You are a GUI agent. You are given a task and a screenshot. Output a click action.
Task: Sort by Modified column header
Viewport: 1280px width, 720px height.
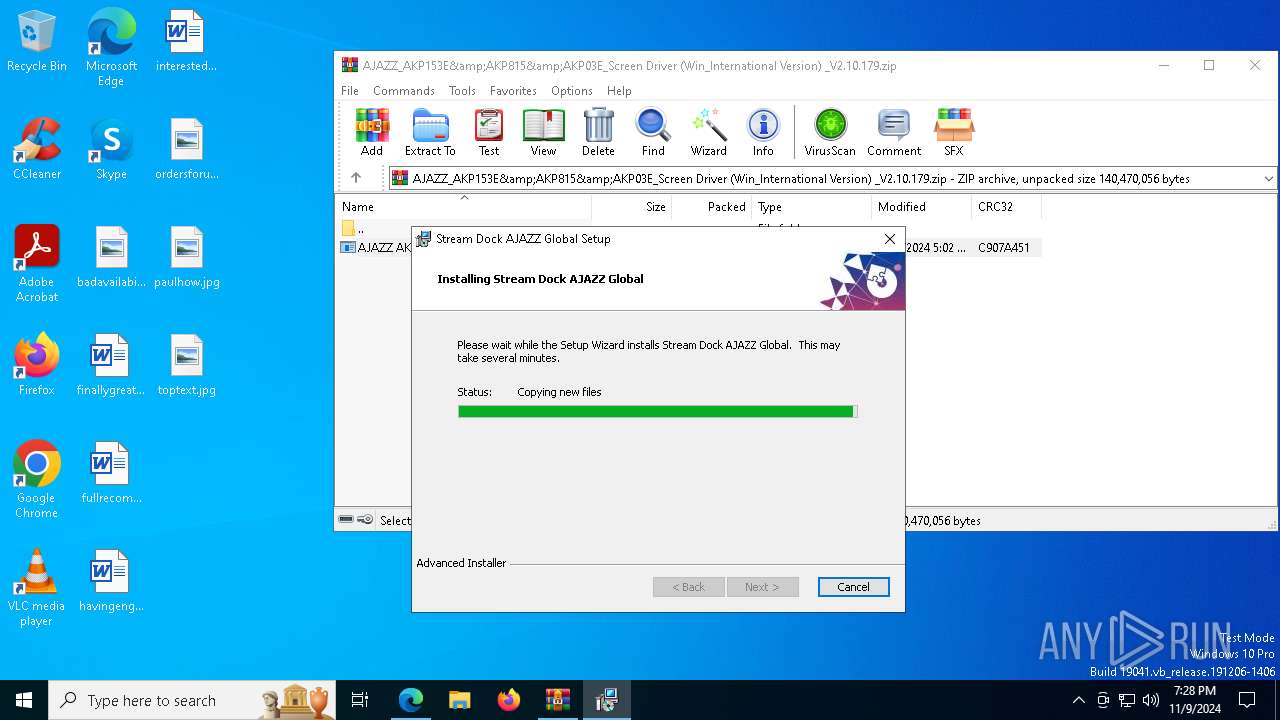(x=922, y=207)
